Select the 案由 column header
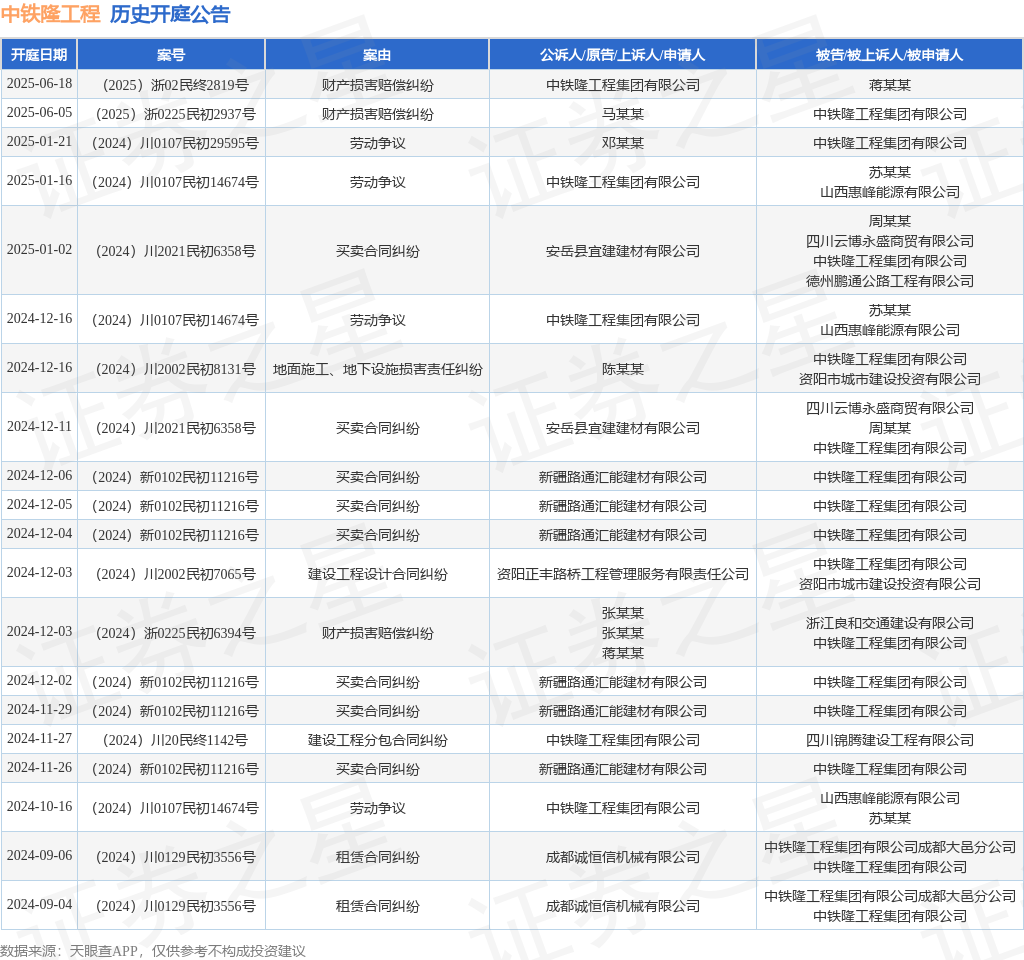Image resolution: width=1024 pixels, height=960 pixels. 377,55
